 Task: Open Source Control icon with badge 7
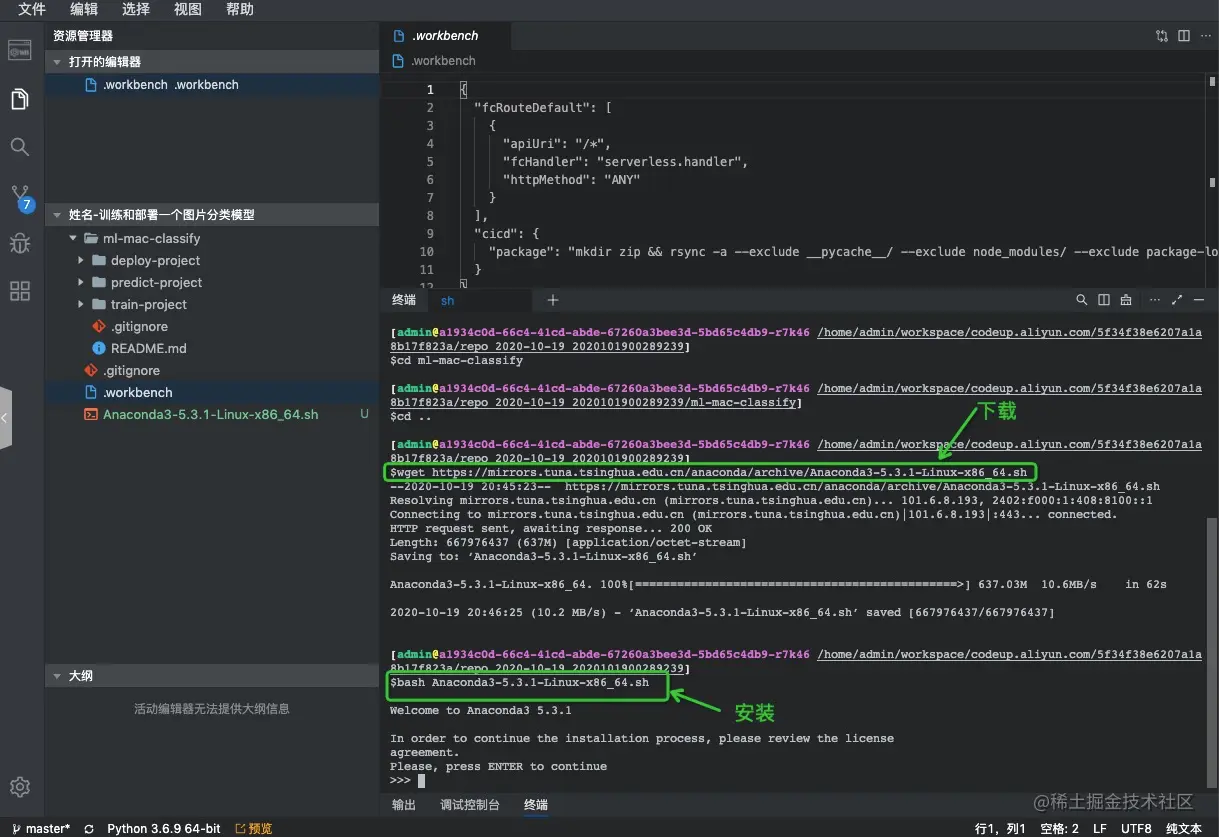[20, 196]
